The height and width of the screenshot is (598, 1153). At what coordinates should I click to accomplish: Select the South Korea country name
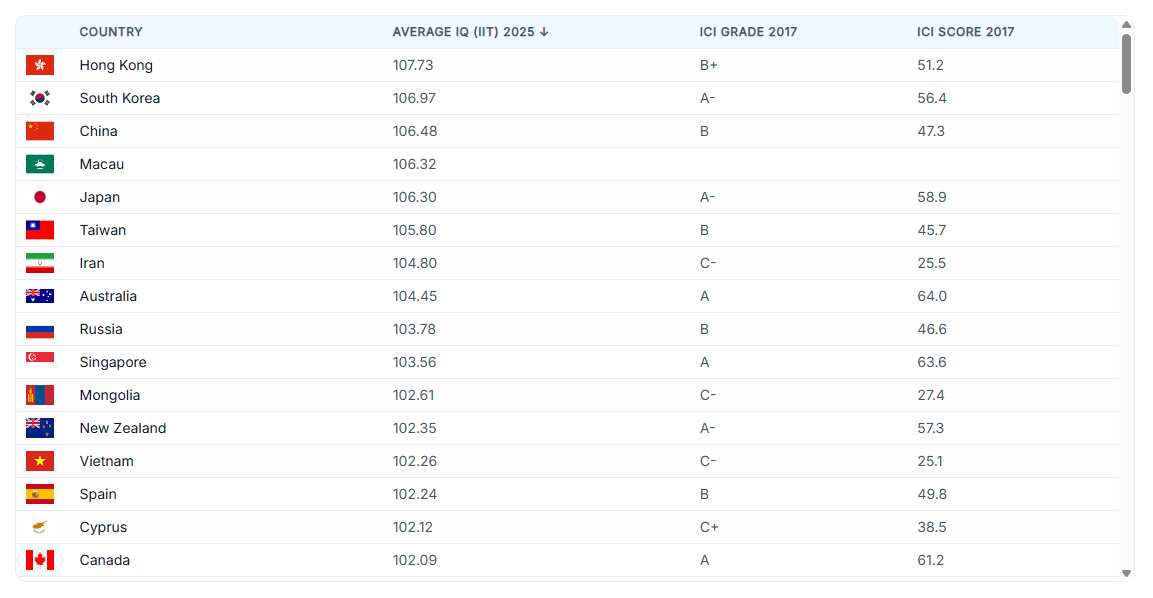point(120,99)
